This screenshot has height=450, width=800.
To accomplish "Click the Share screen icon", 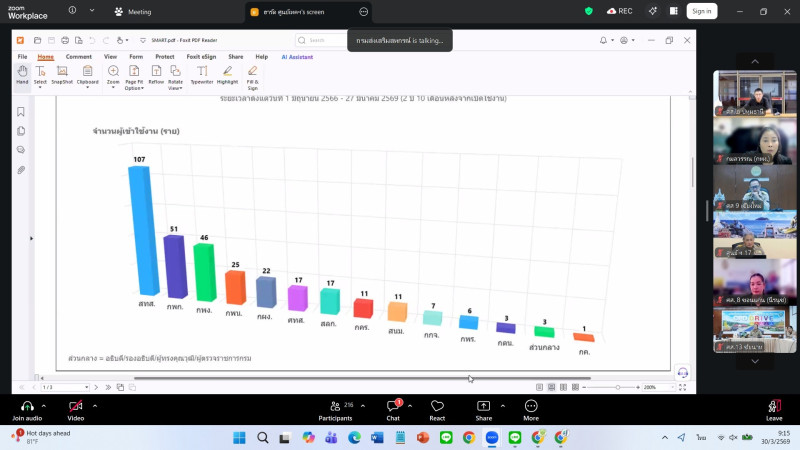I will click(483, 406).
